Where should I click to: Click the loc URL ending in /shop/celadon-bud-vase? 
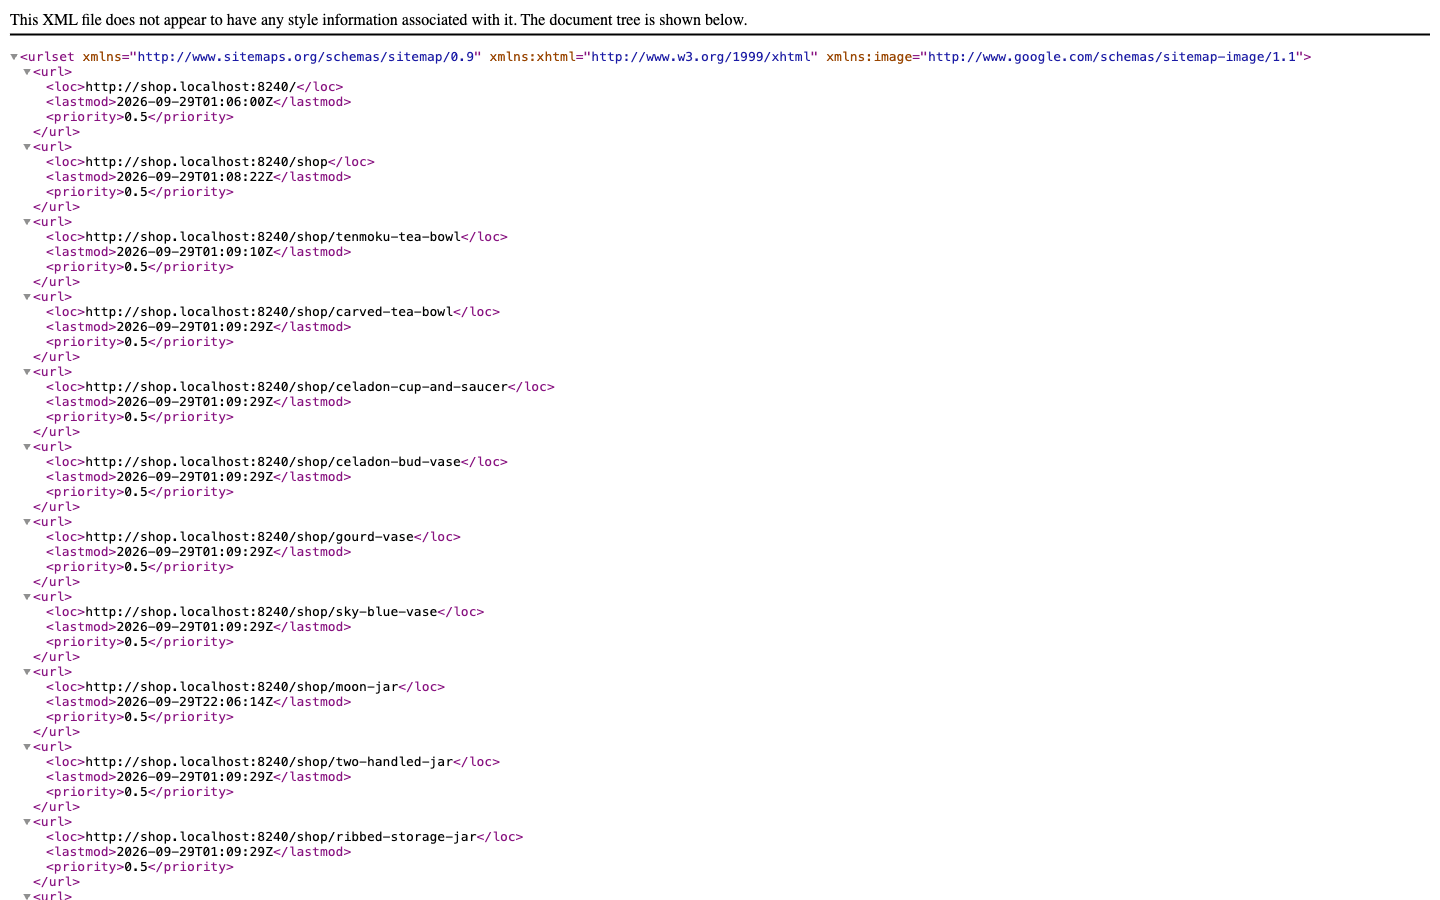coord(273,462)
